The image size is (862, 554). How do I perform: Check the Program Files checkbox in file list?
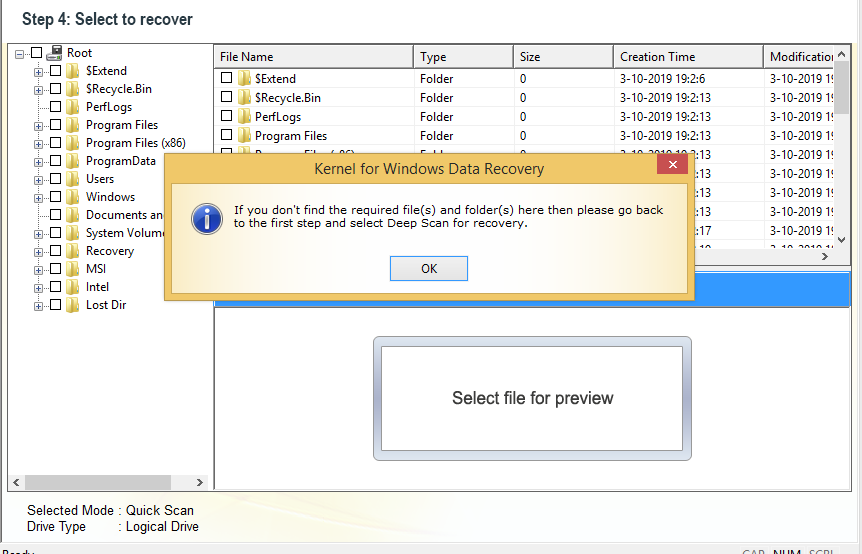click(226, 135)
